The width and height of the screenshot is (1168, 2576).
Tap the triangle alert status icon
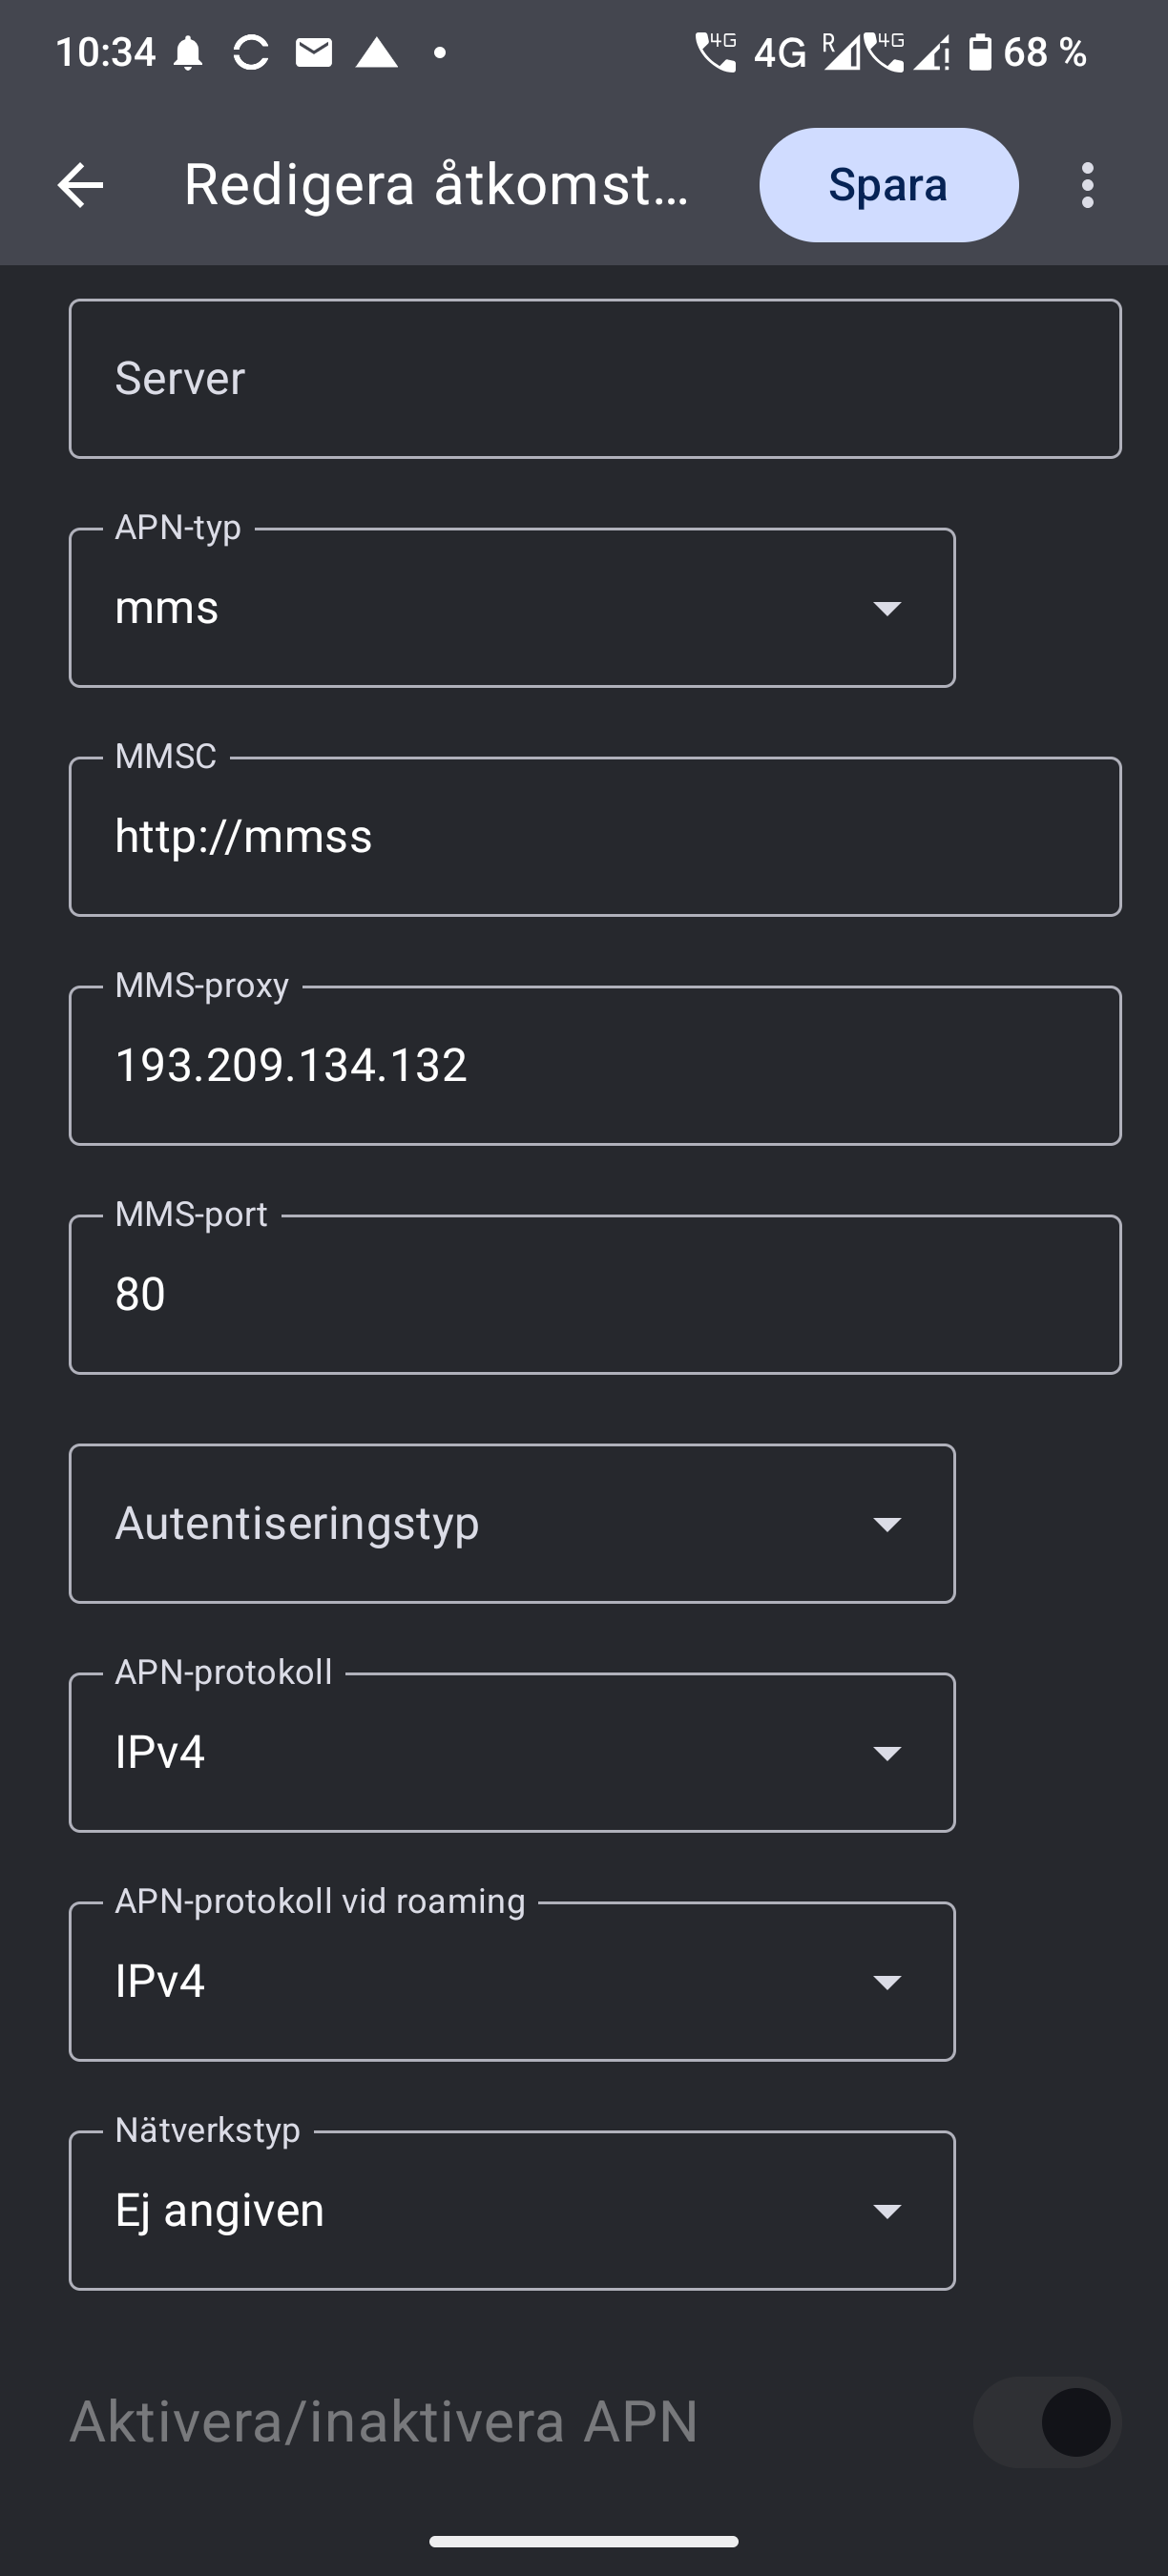point(377,52)
